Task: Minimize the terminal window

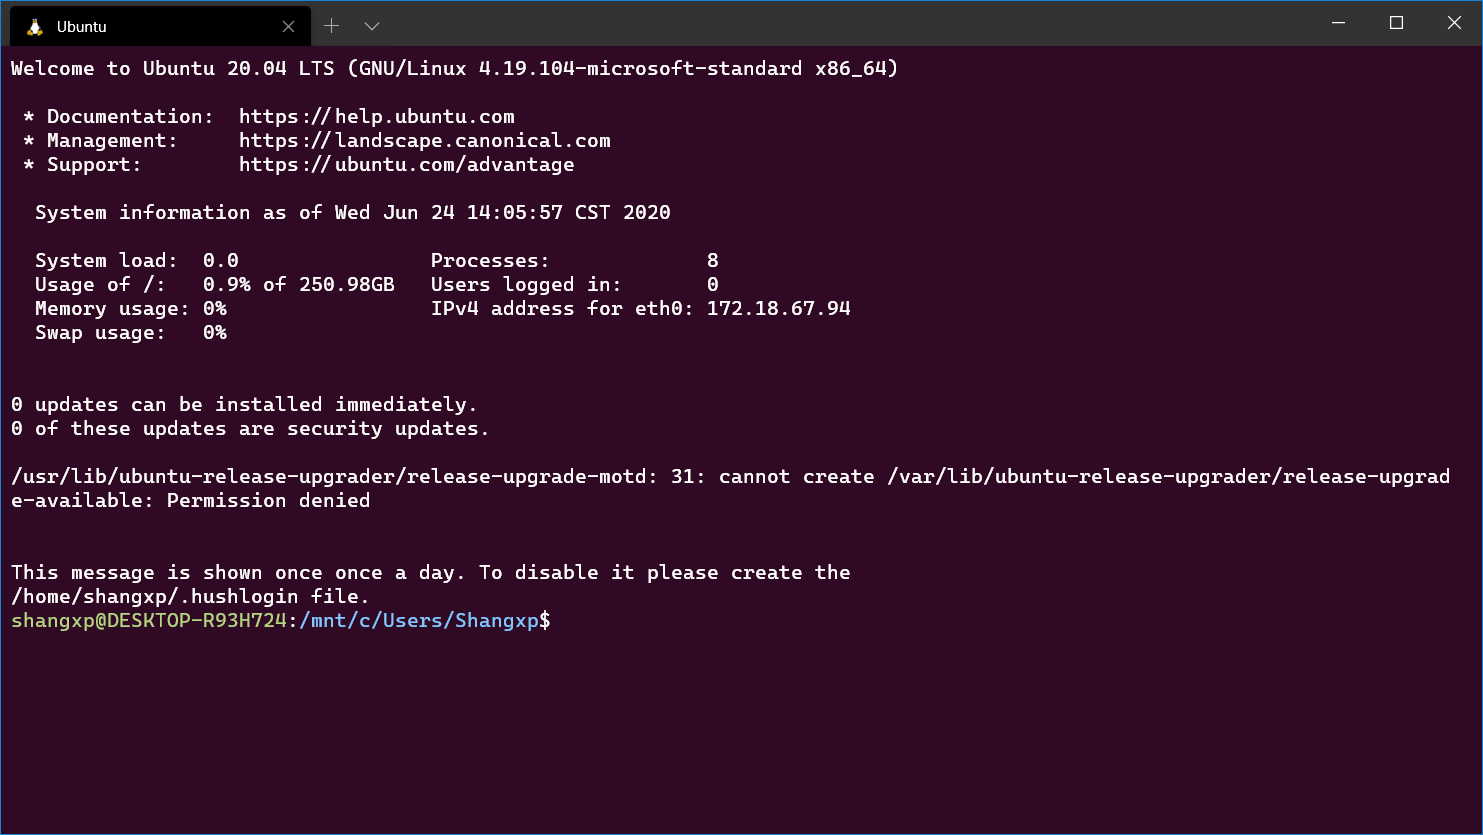Action: coord(1339,23)
